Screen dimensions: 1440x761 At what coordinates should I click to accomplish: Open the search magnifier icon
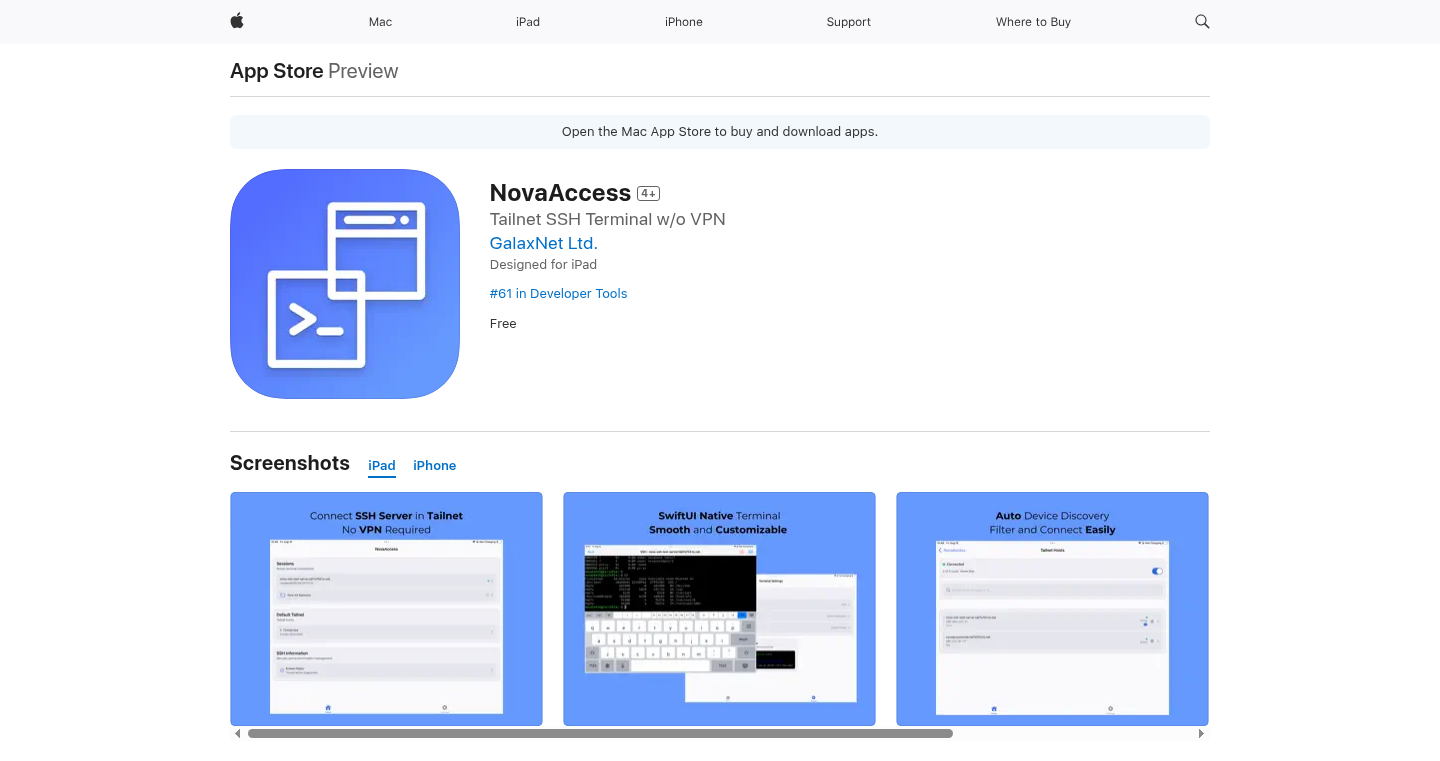[x=1202, y=21]
